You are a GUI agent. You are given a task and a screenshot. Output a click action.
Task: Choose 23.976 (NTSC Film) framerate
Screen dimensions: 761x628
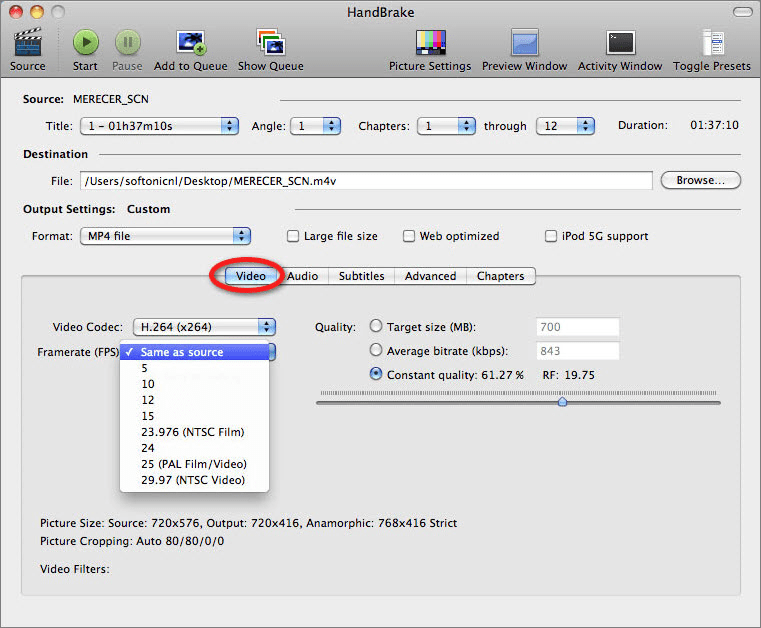(x=194, y=432)
